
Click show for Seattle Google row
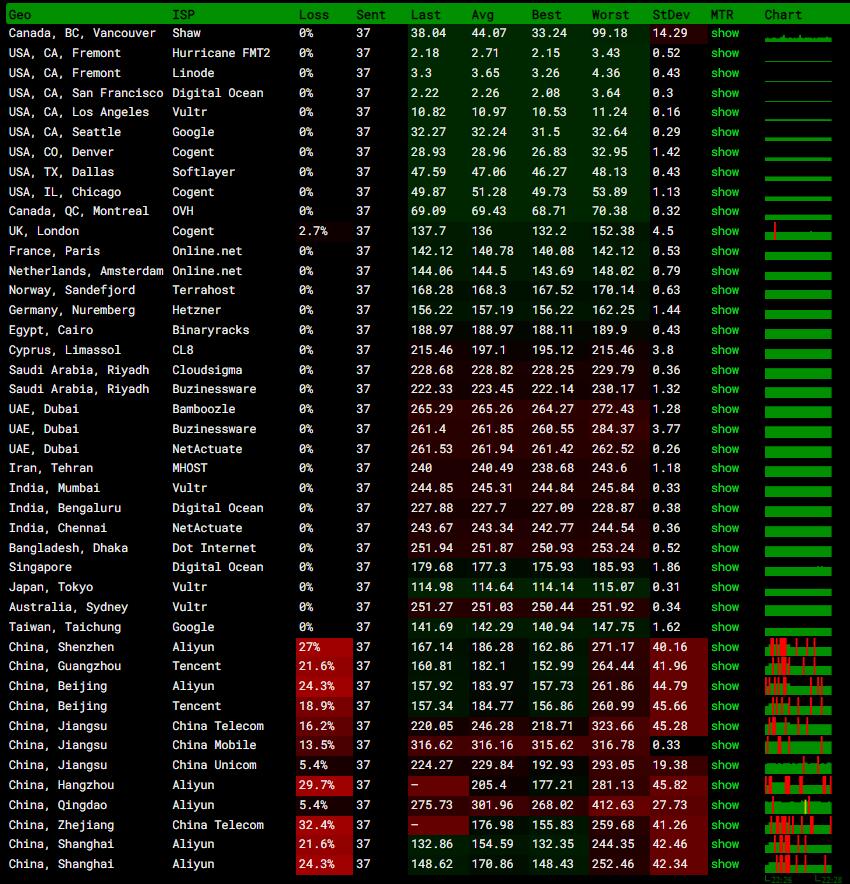pyautogui.click(x=725, y=132)
